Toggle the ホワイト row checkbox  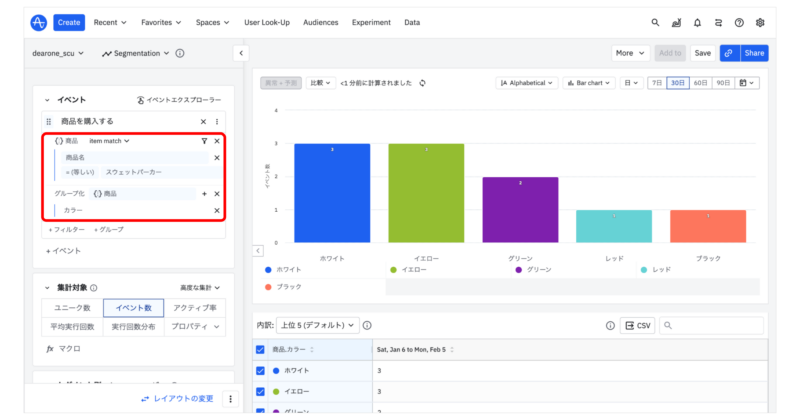(262, 370)
